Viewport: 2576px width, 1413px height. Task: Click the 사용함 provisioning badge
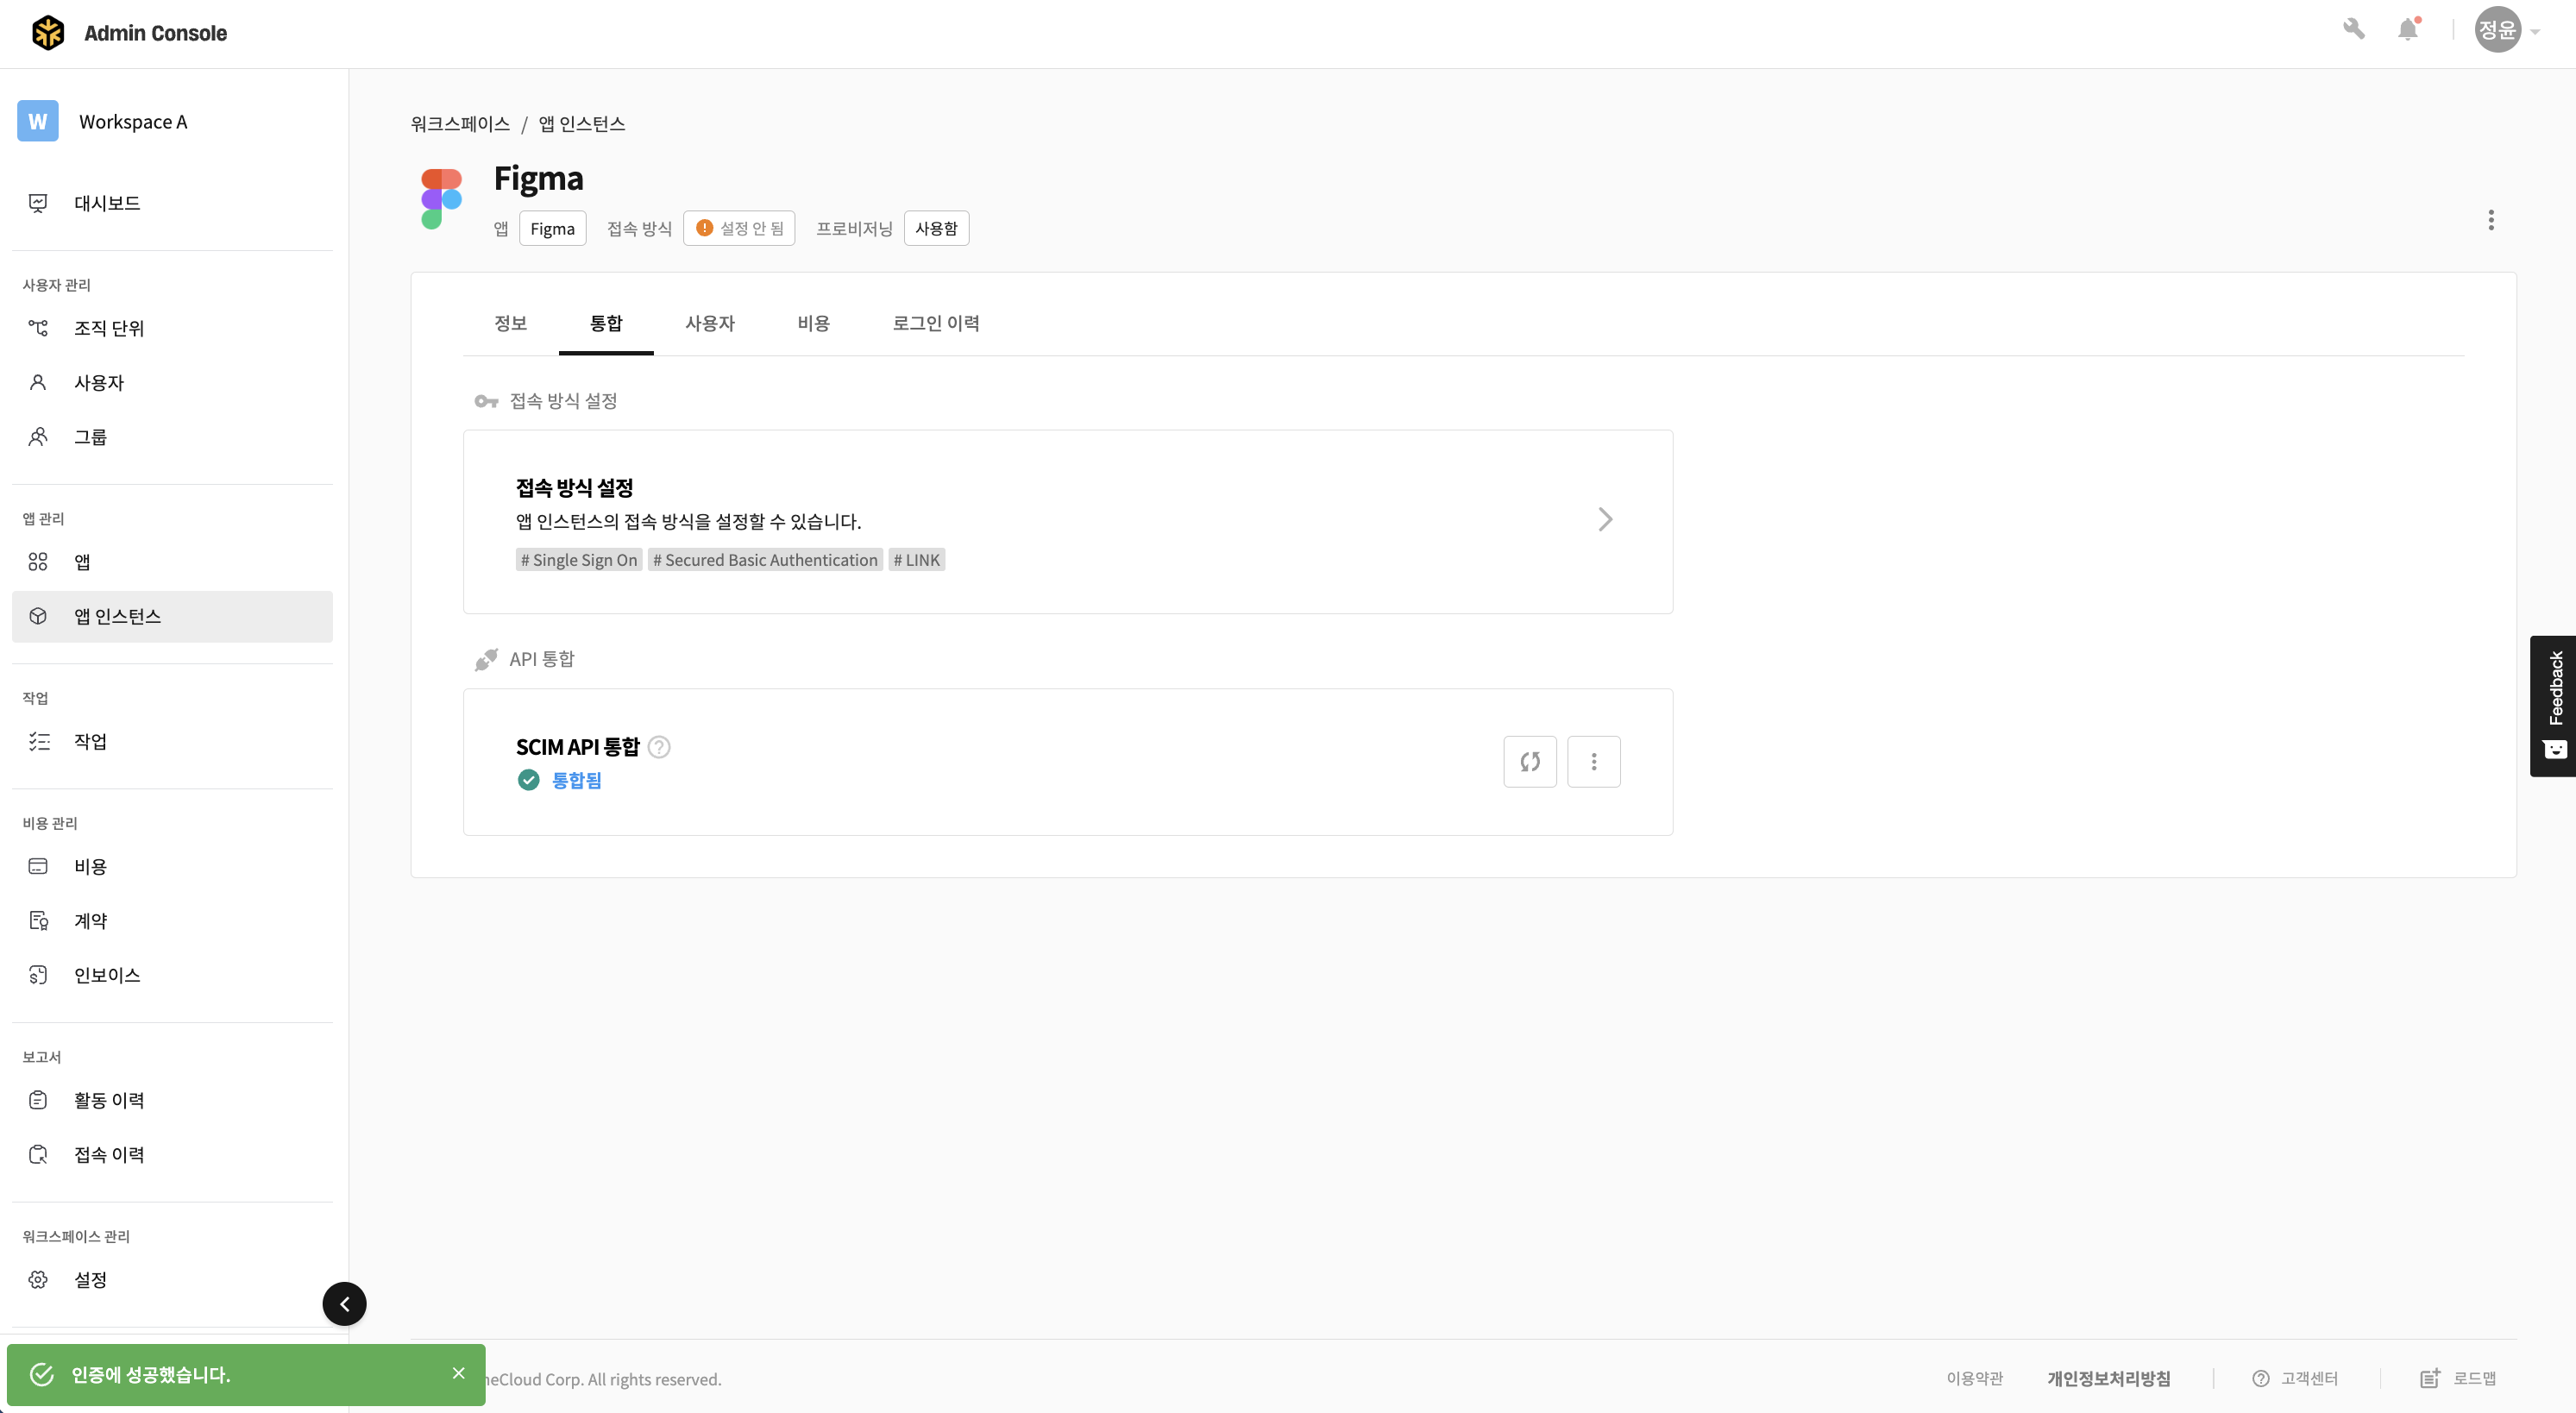pyautogui.click(x=936, y=228)
